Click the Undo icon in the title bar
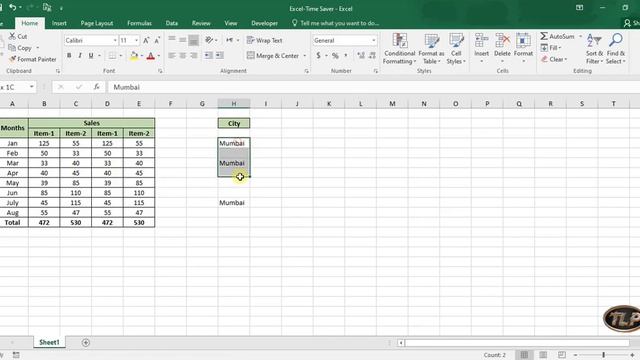 pyautogui.click(x=12, y=7)
